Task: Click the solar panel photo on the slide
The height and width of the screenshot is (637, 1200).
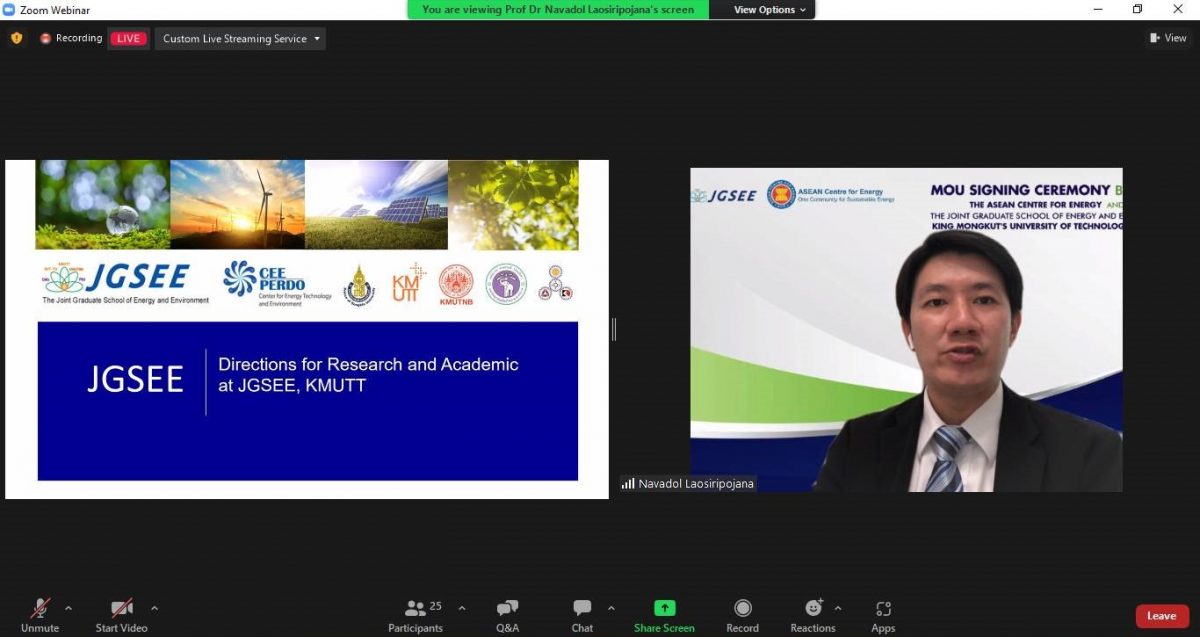Action: point(376,204)
